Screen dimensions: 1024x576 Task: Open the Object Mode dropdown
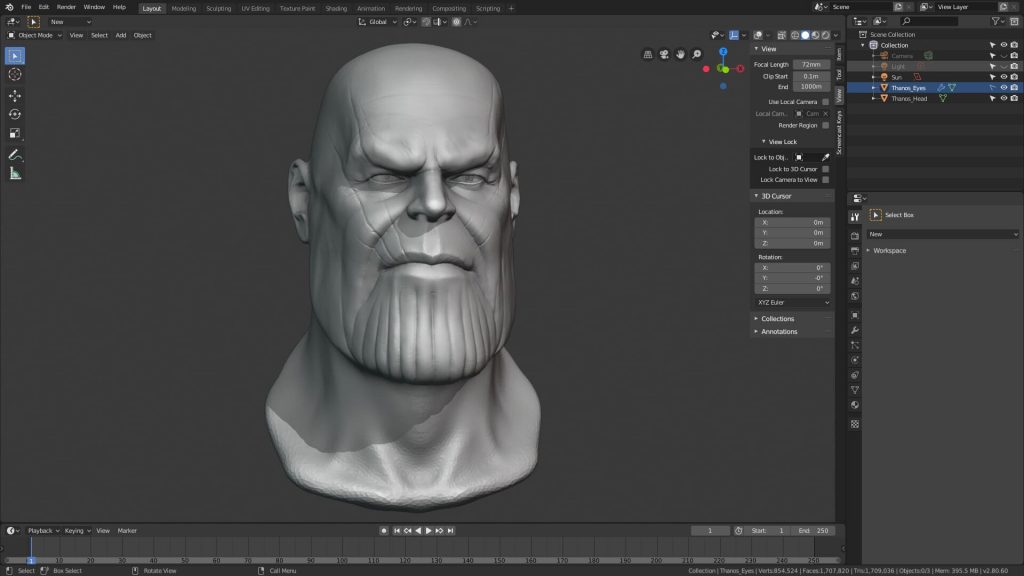35,35
